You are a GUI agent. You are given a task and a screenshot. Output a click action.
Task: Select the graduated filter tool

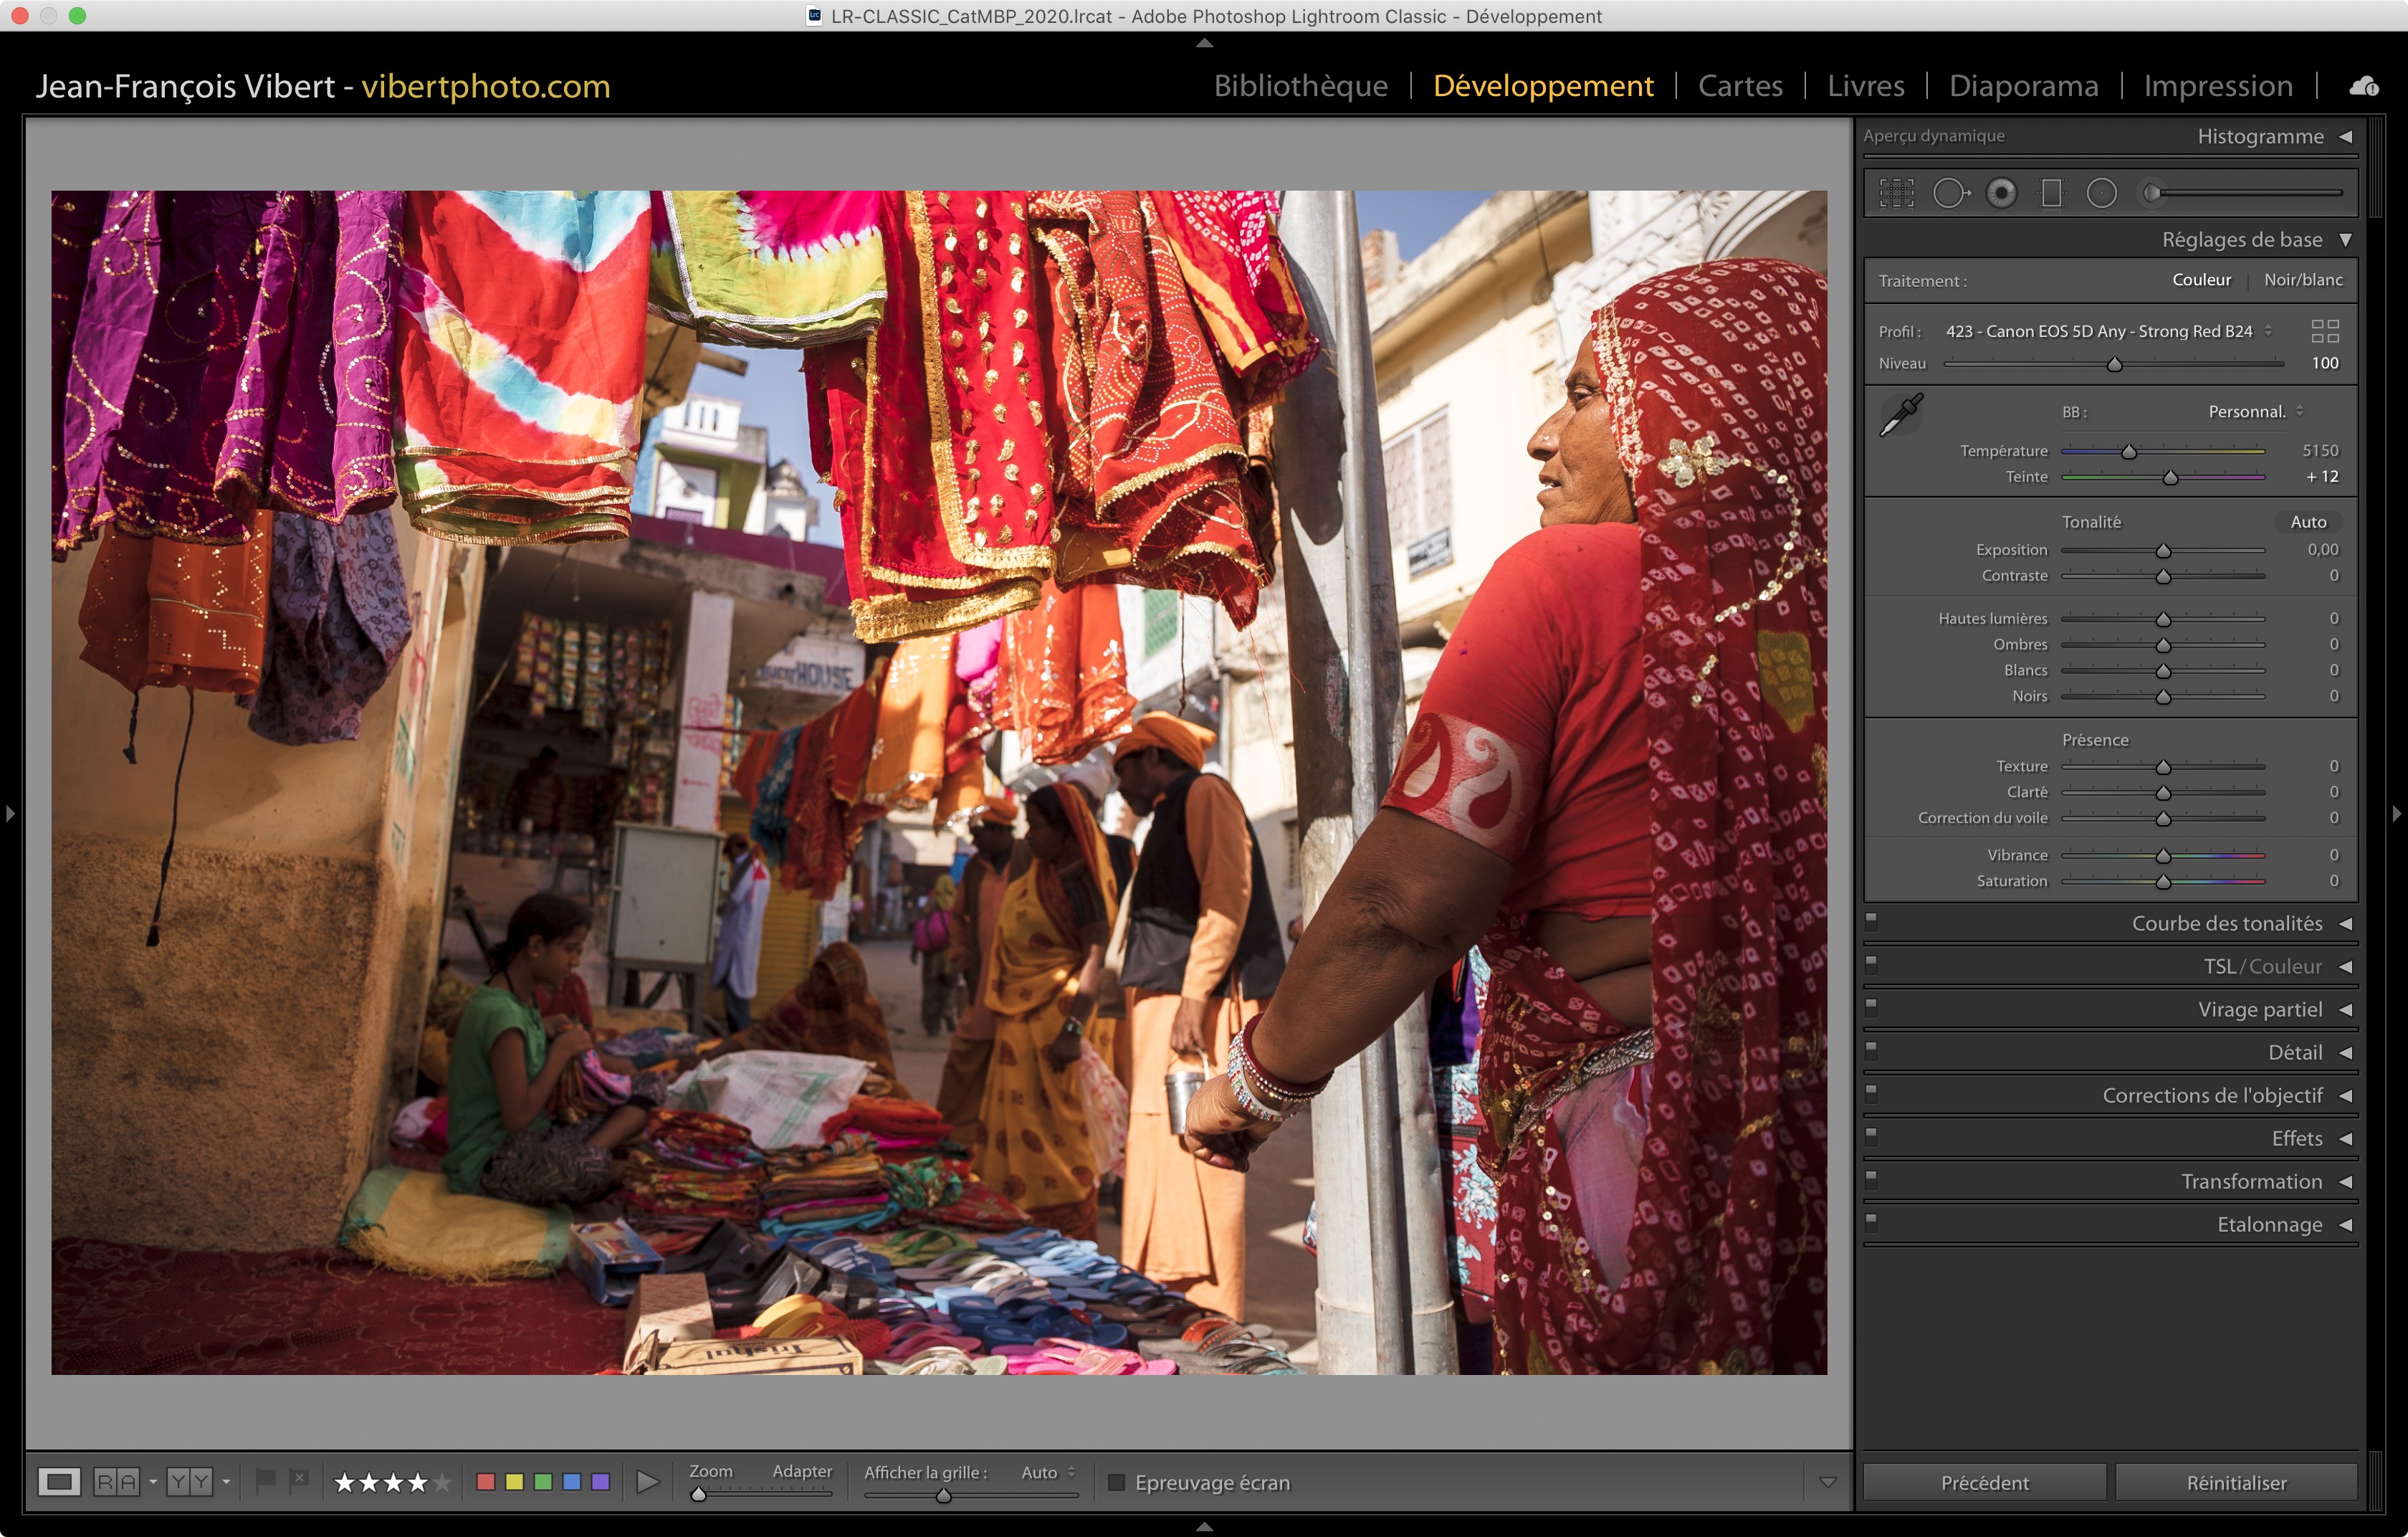coord(2051,193)
